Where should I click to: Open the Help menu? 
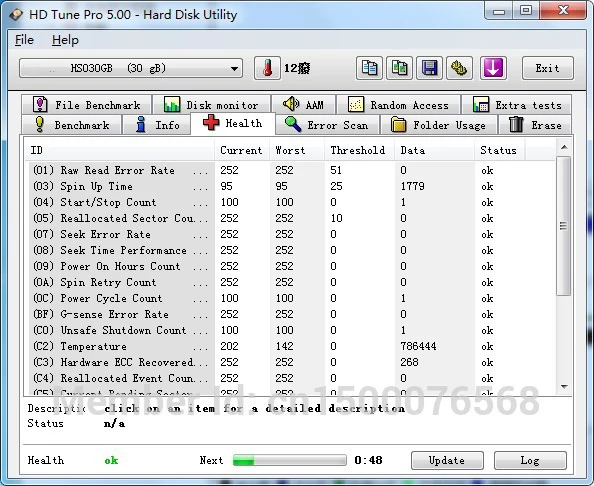[65, 40]
